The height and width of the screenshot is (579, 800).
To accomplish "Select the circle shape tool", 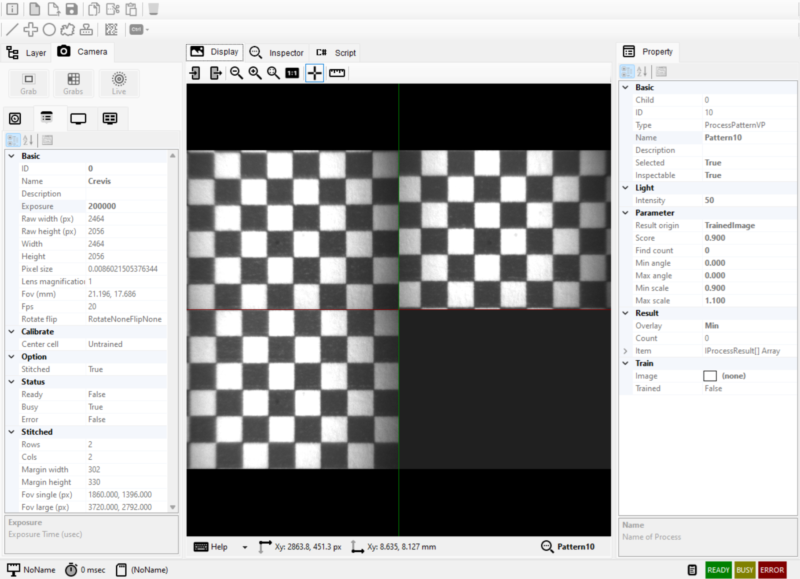I will click(x=49, y=29).
